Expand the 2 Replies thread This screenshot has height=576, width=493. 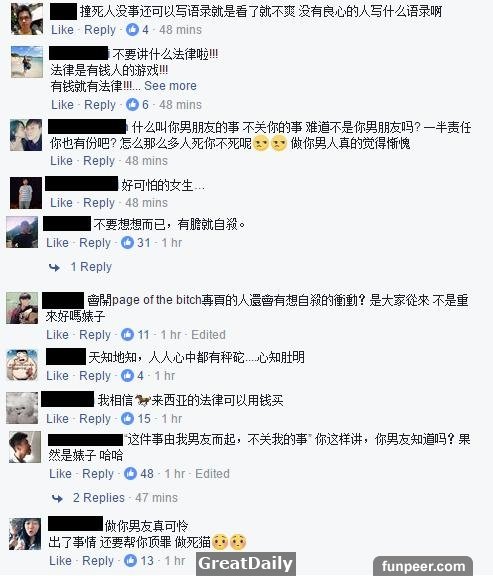99,498
